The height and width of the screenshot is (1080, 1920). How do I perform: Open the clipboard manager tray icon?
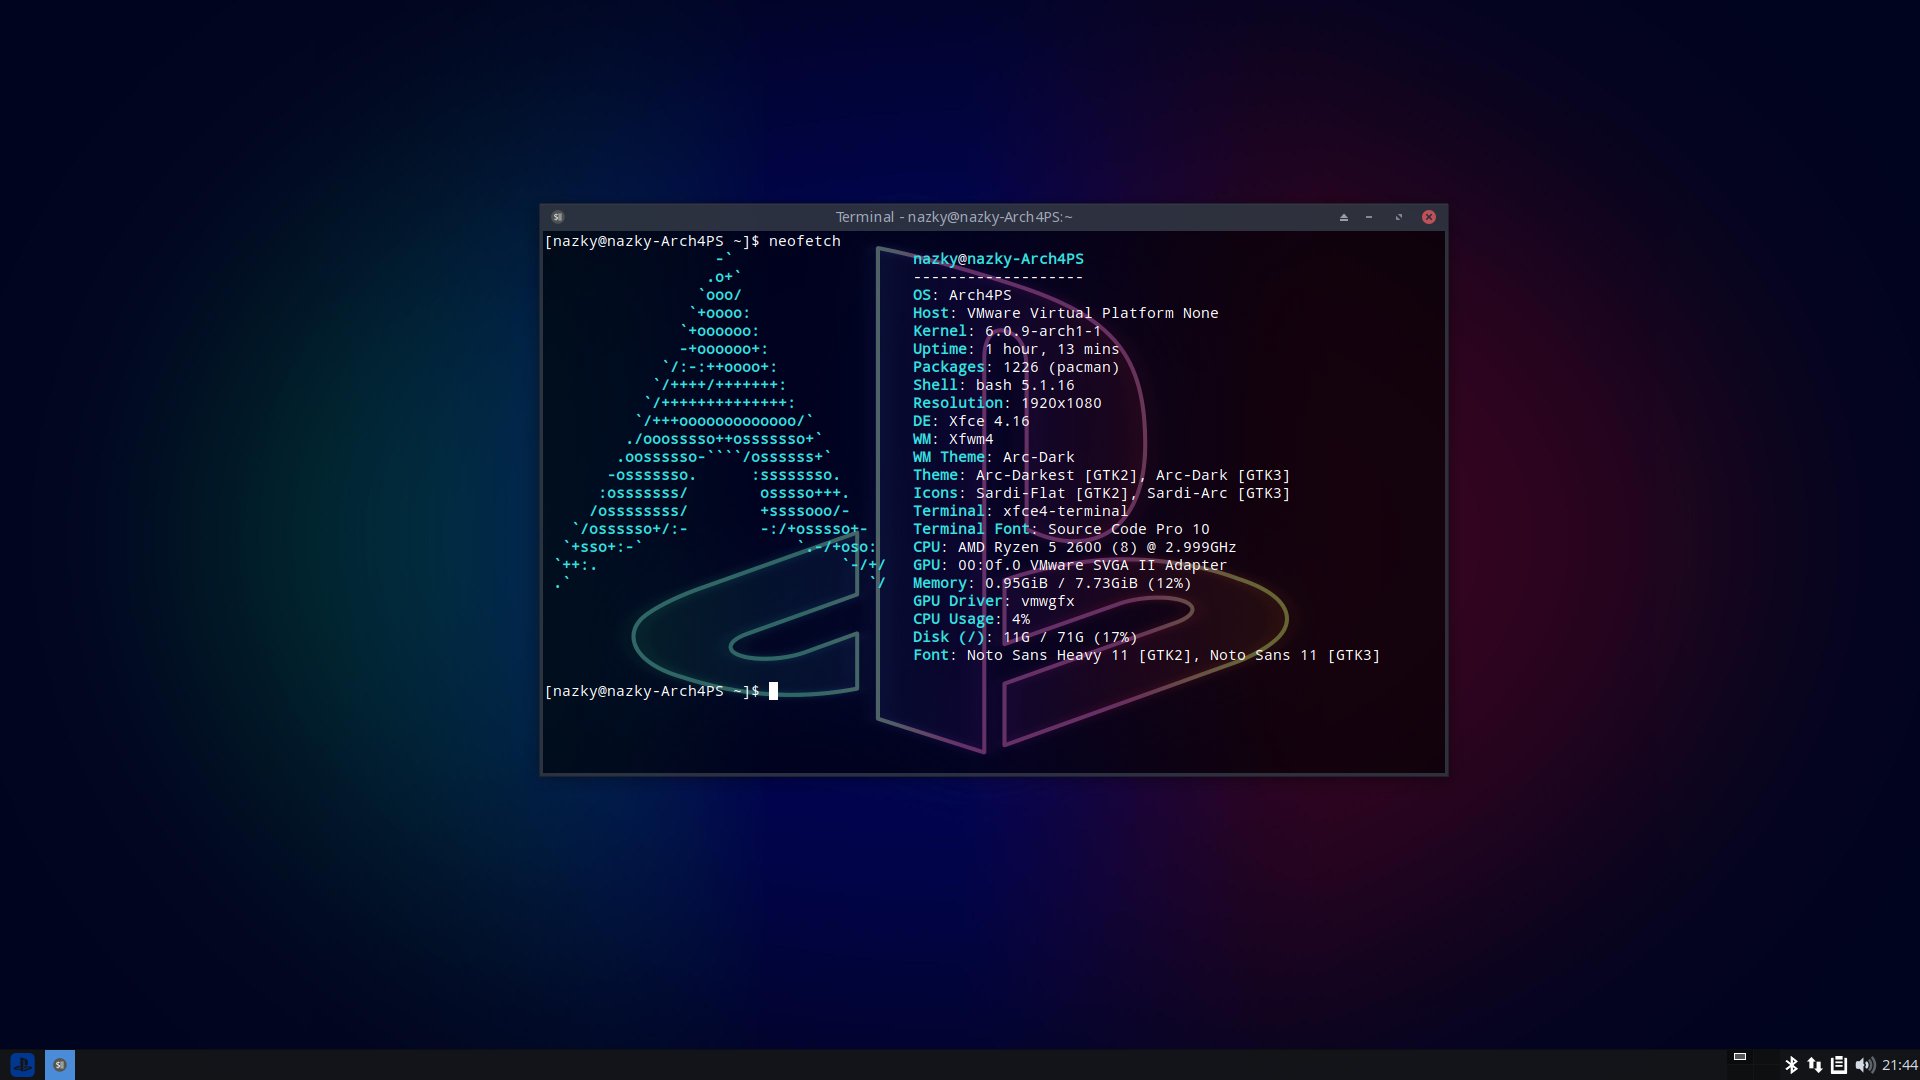[x=1838, y=1064]
